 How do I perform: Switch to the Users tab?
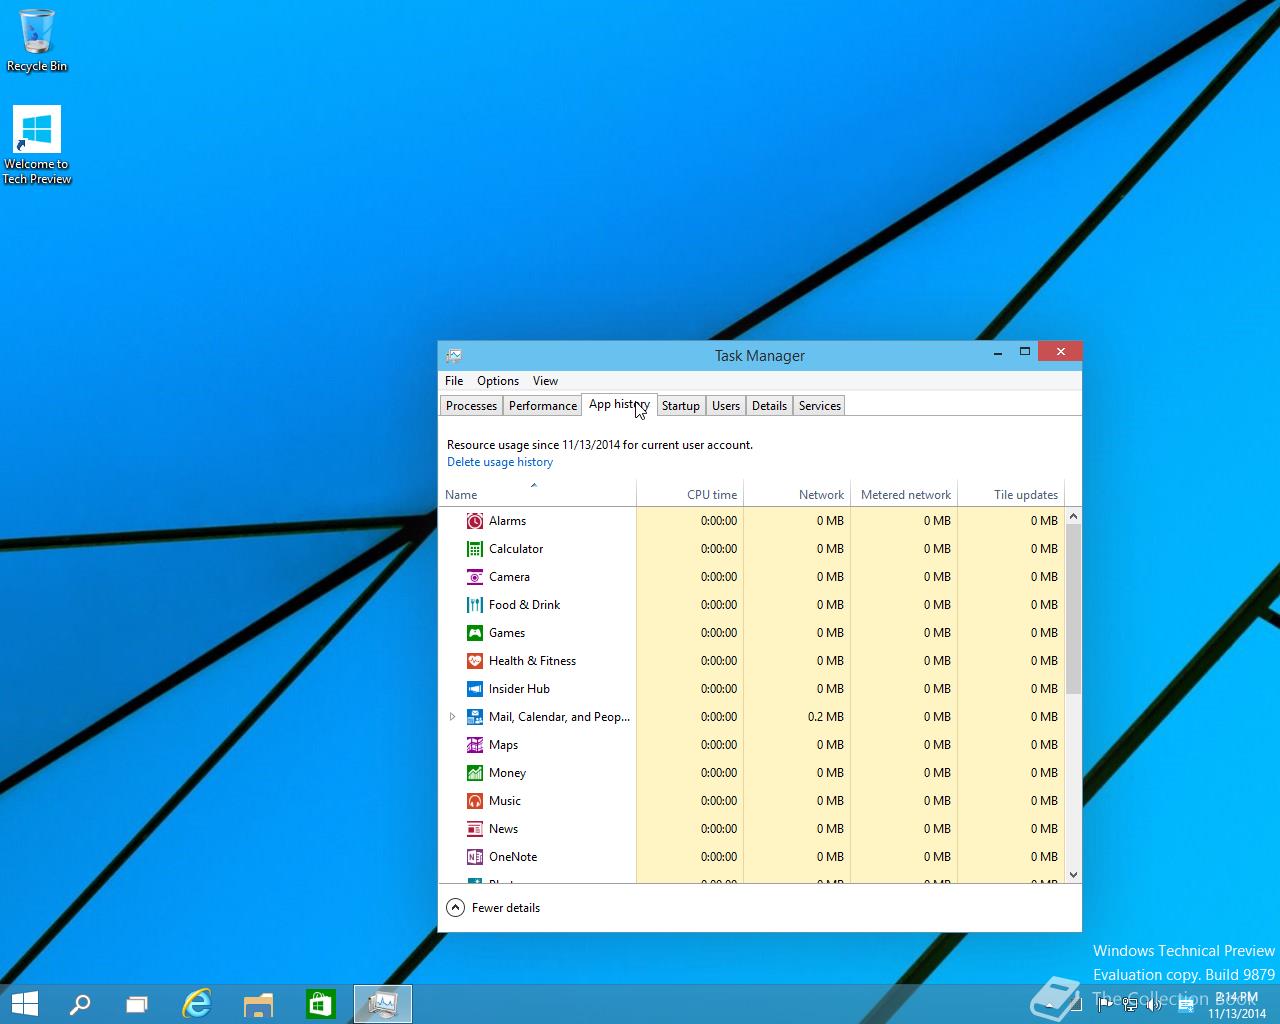click(x=726, y=406)
